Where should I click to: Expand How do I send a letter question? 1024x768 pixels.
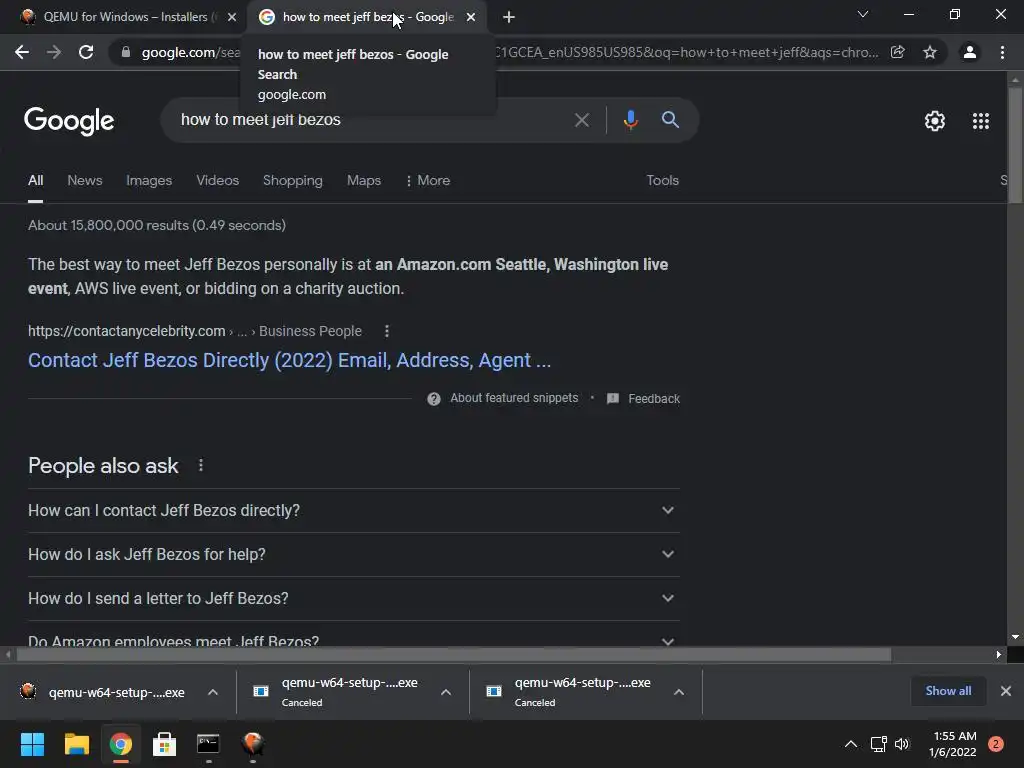tap(354, 598)
